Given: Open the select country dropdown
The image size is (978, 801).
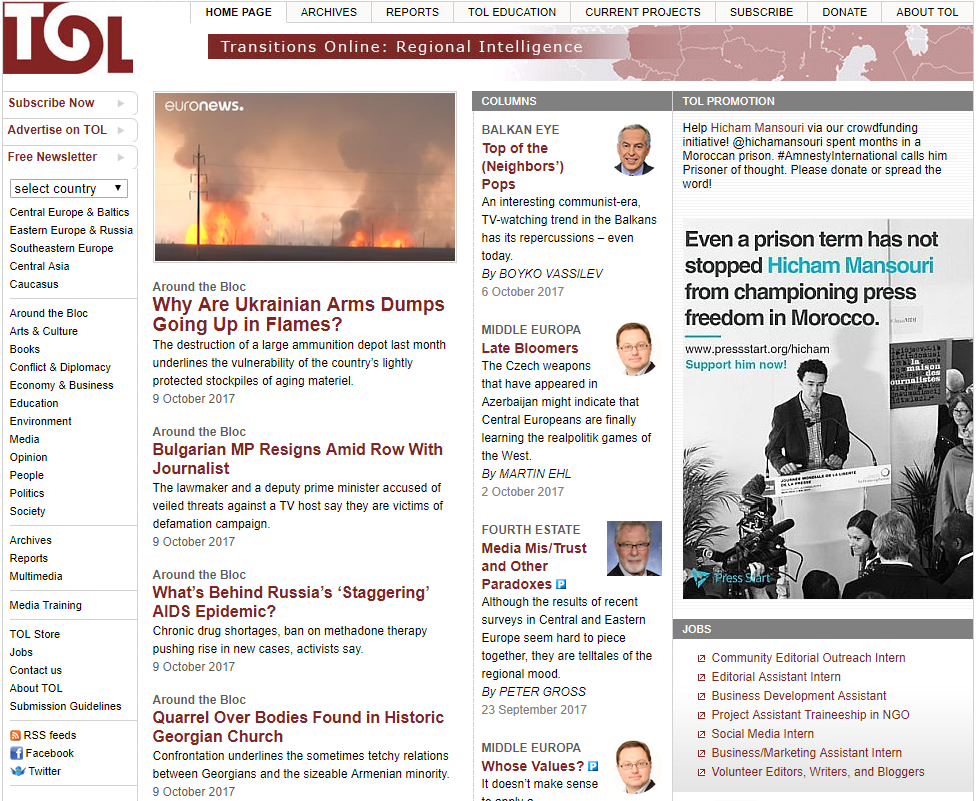Looking at the screenshot, I should click(69, 188).
